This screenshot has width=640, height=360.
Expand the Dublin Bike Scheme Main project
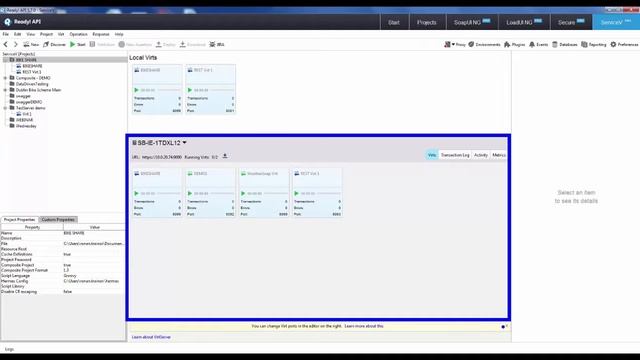[x=6, y=90]
